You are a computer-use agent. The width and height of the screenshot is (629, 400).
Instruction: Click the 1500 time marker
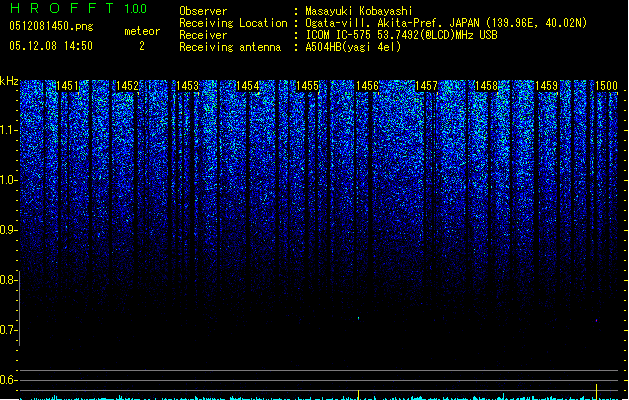[x=606, y=86]
